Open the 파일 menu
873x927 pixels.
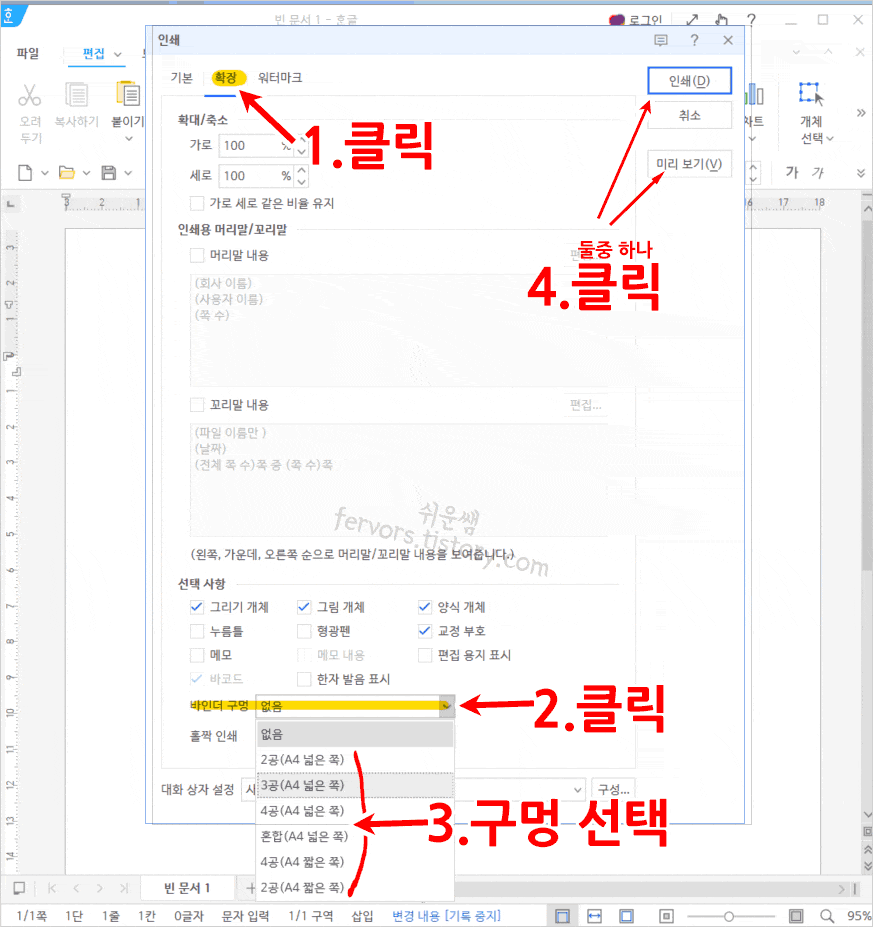[x=26, y=54]
